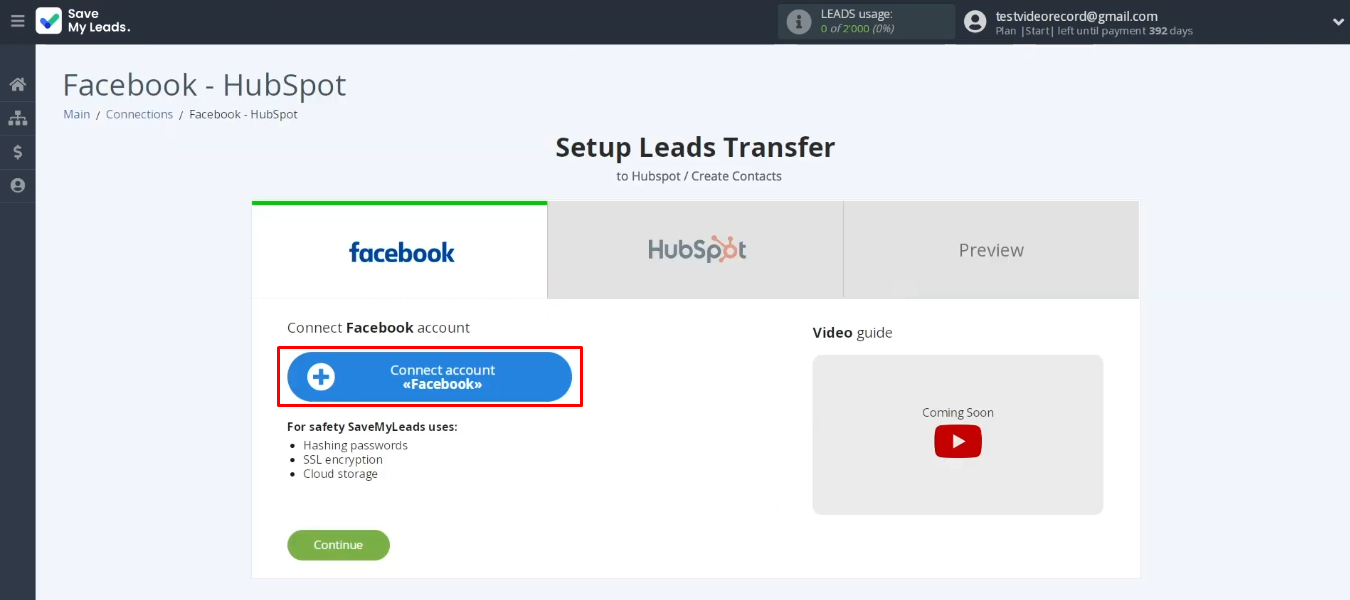This screenshot has height=600, width=1350.
Task: Open the hamburger menu icon
Action: click(x=17, y=21)
